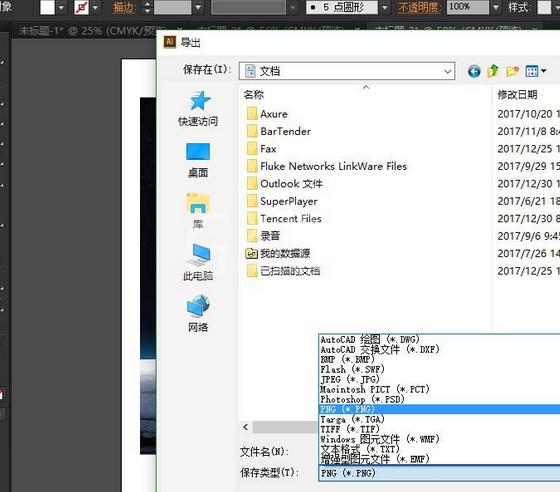The image size is (560, 492).
Task: Choose Photoshop (*.PSD) format
Action: point(439,399)
